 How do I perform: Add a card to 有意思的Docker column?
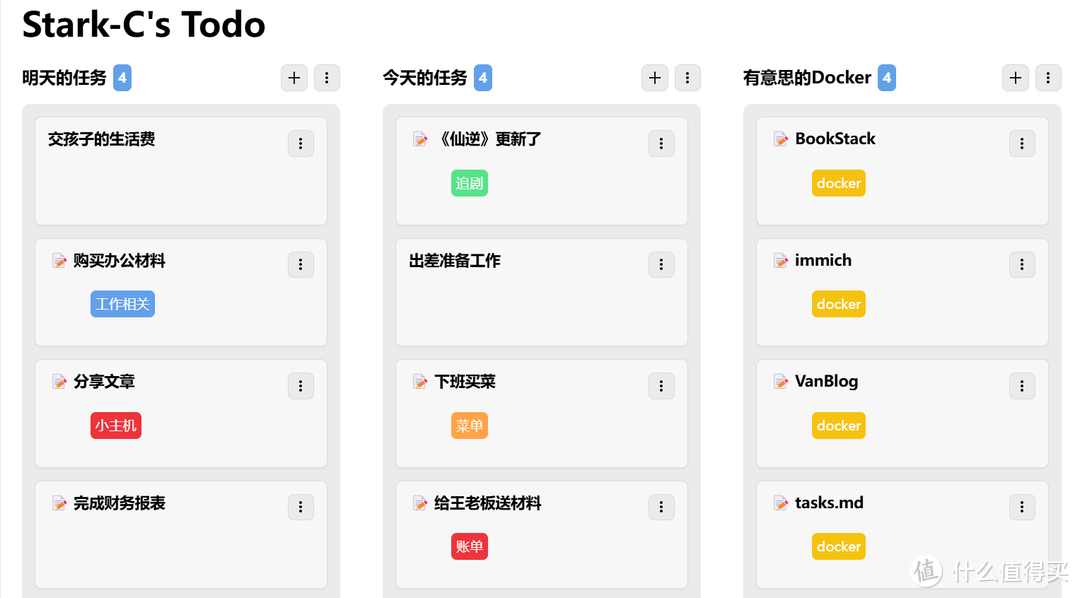1015,78
